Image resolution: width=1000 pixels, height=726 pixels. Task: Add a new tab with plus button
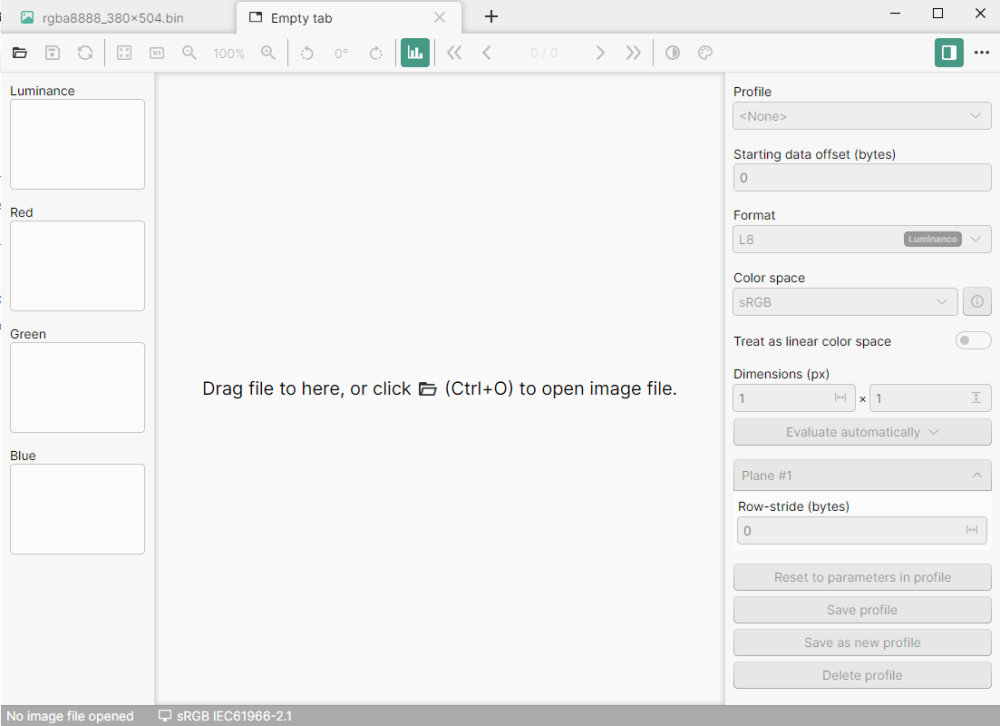[491, 17]
